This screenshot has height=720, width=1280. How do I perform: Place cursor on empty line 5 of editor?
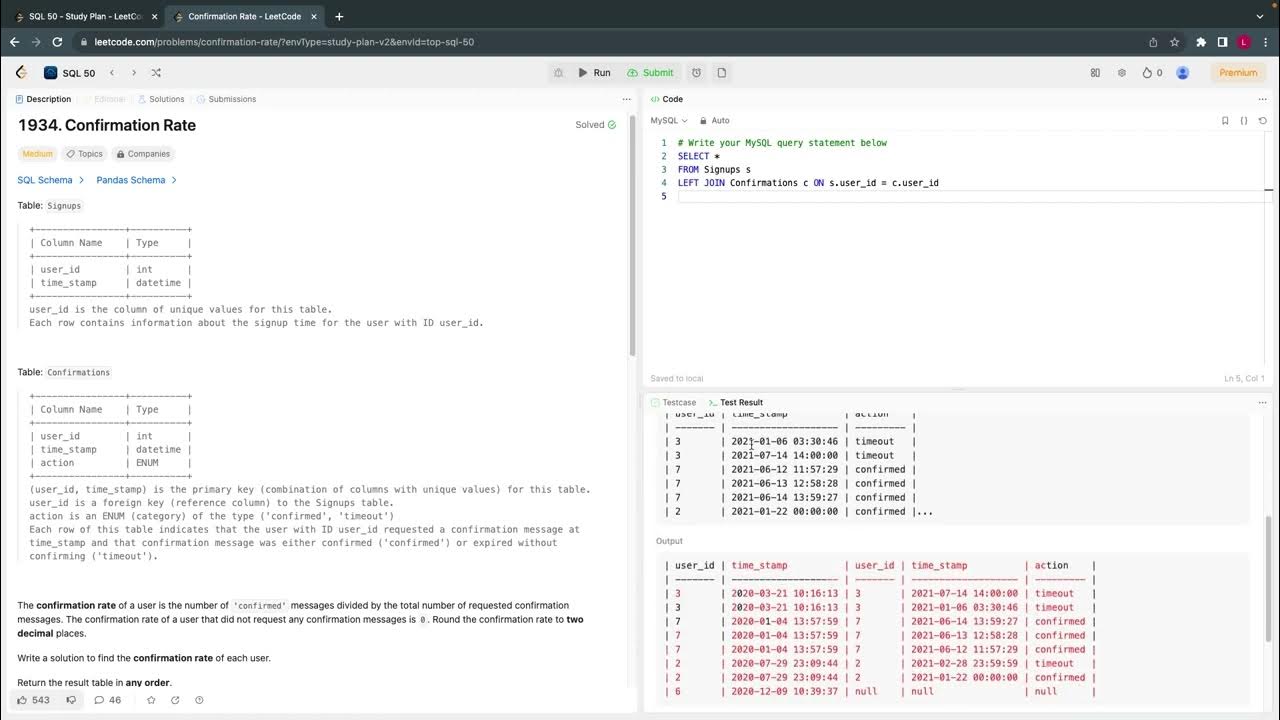point(970,196)
